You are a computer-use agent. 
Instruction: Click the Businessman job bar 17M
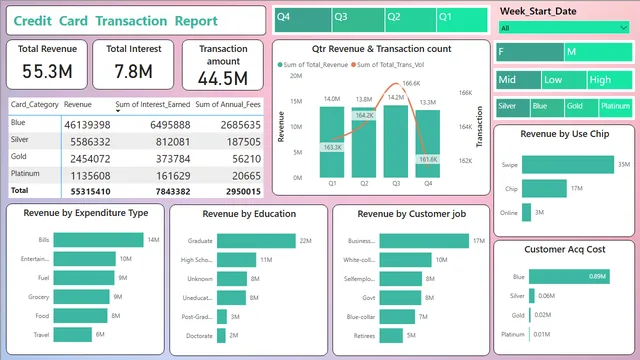424,241
